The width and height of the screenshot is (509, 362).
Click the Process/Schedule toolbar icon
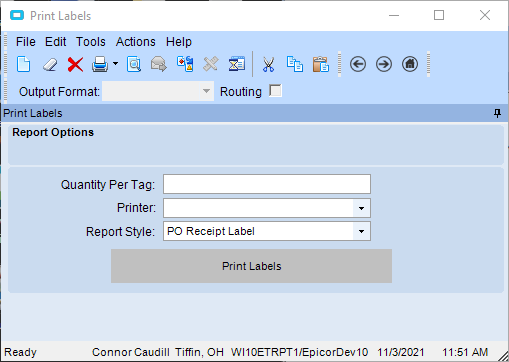[185, 64]
